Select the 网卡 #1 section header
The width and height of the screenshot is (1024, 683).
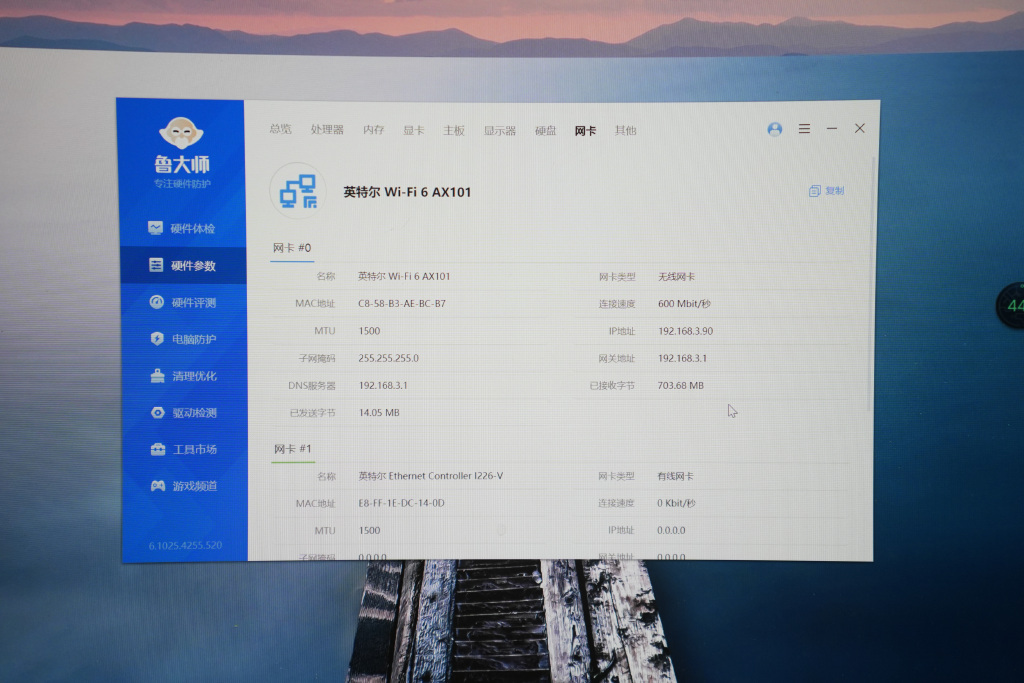293,449
